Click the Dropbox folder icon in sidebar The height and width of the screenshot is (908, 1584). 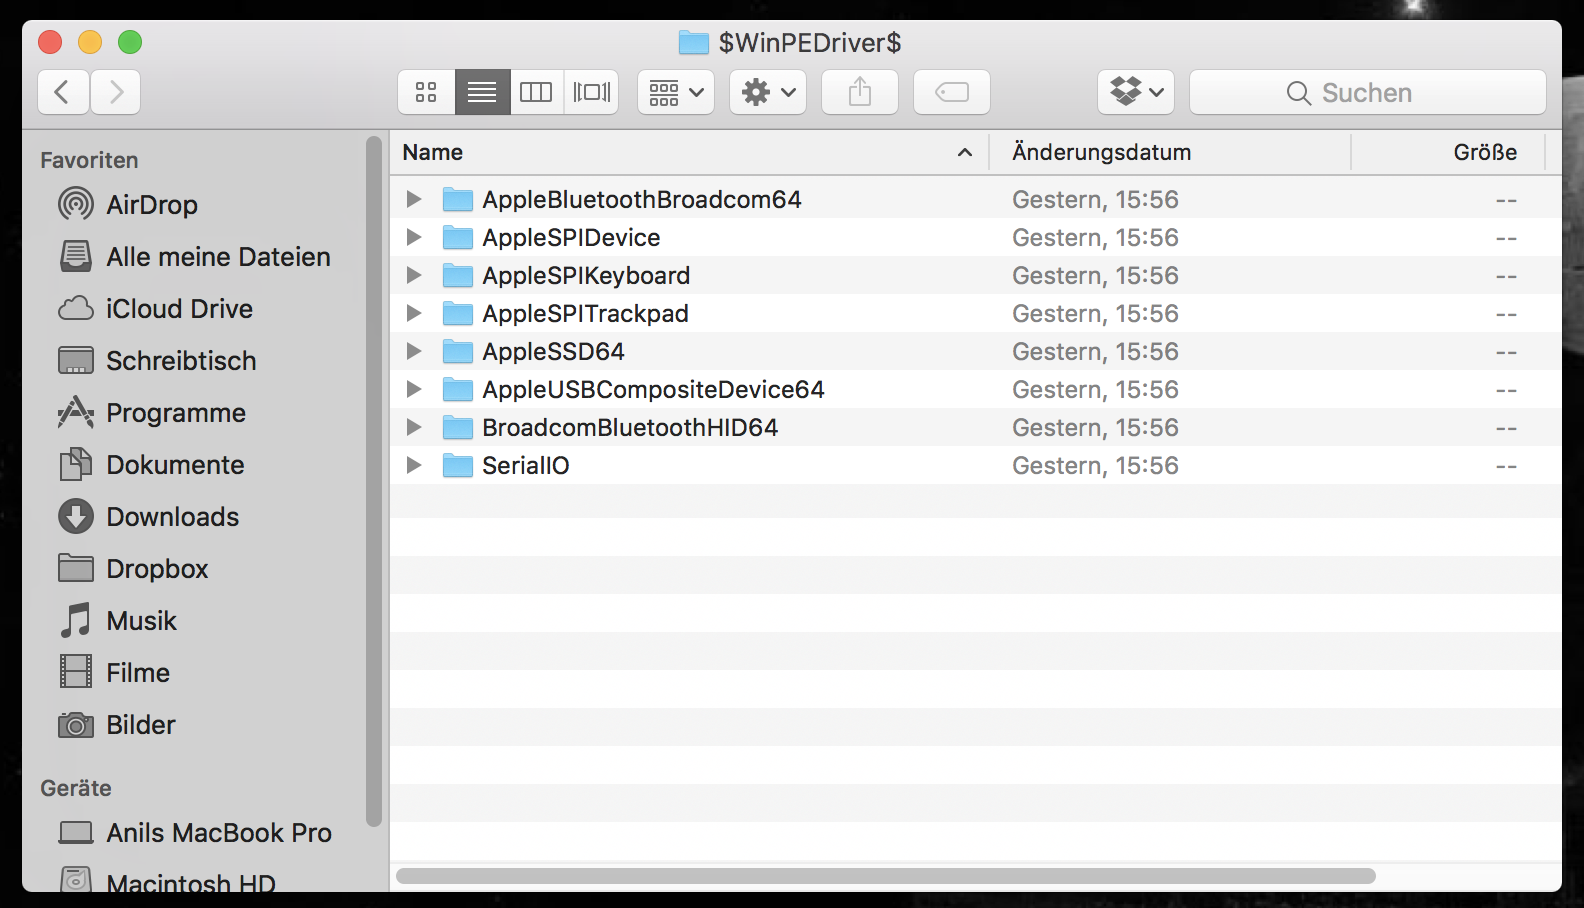coord(76,568)
